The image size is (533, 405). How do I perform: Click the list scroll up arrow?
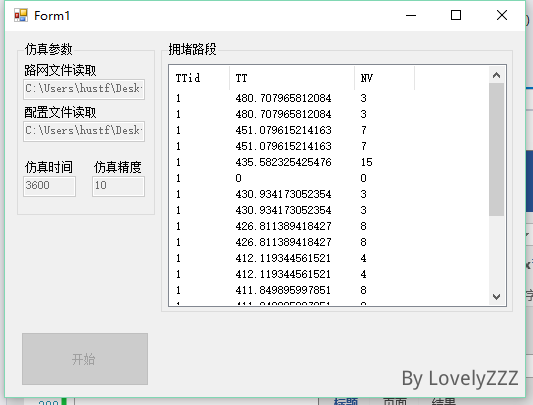coord(496,75)
